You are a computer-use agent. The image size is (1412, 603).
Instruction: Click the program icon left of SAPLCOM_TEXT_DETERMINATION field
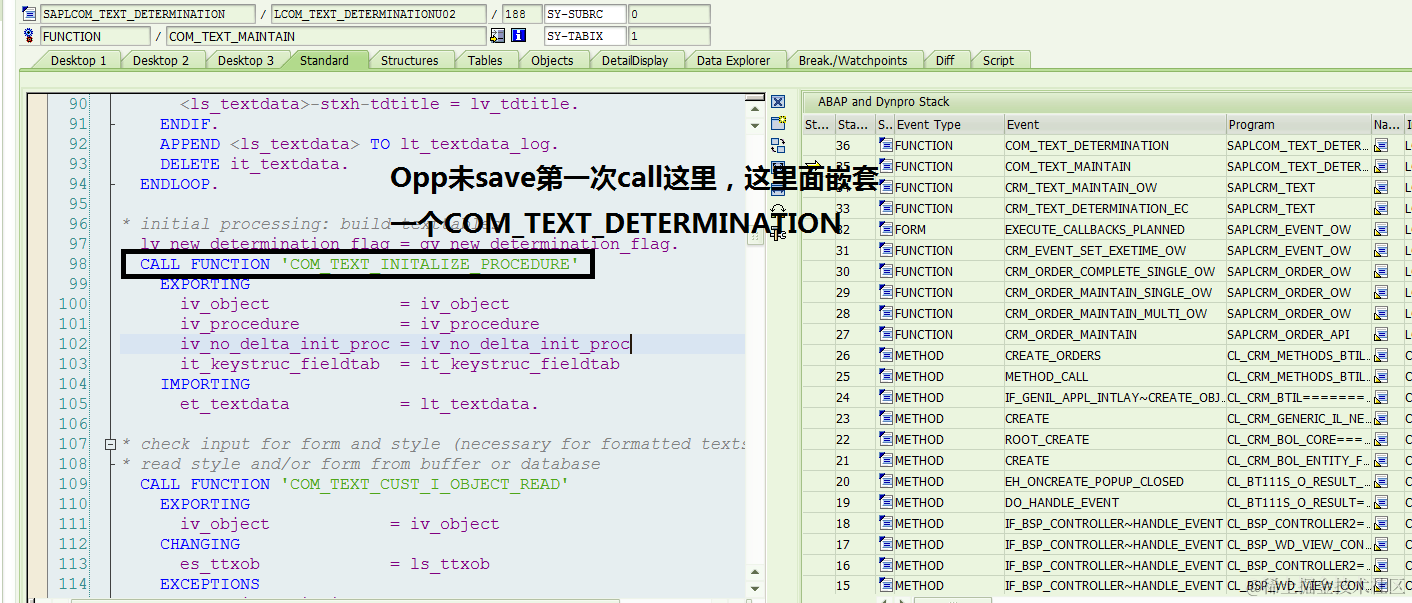(30, 15)
